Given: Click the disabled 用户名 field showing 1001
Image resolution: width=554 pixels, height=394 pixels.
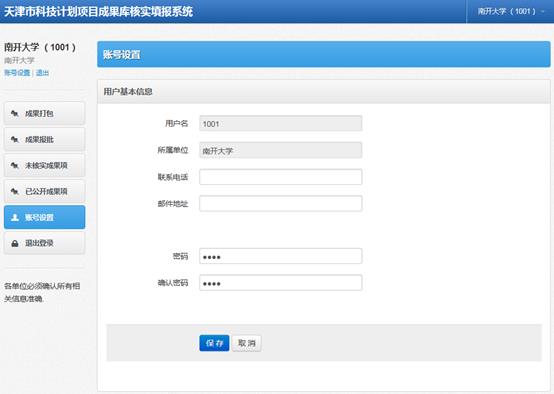Looking at the screenshot, I should tap(281, 123).
